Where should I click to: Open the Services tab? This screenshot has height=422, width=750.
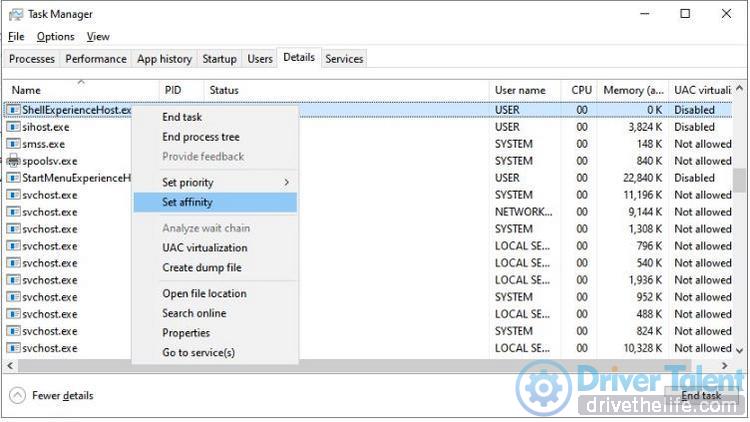click(344, 59)
